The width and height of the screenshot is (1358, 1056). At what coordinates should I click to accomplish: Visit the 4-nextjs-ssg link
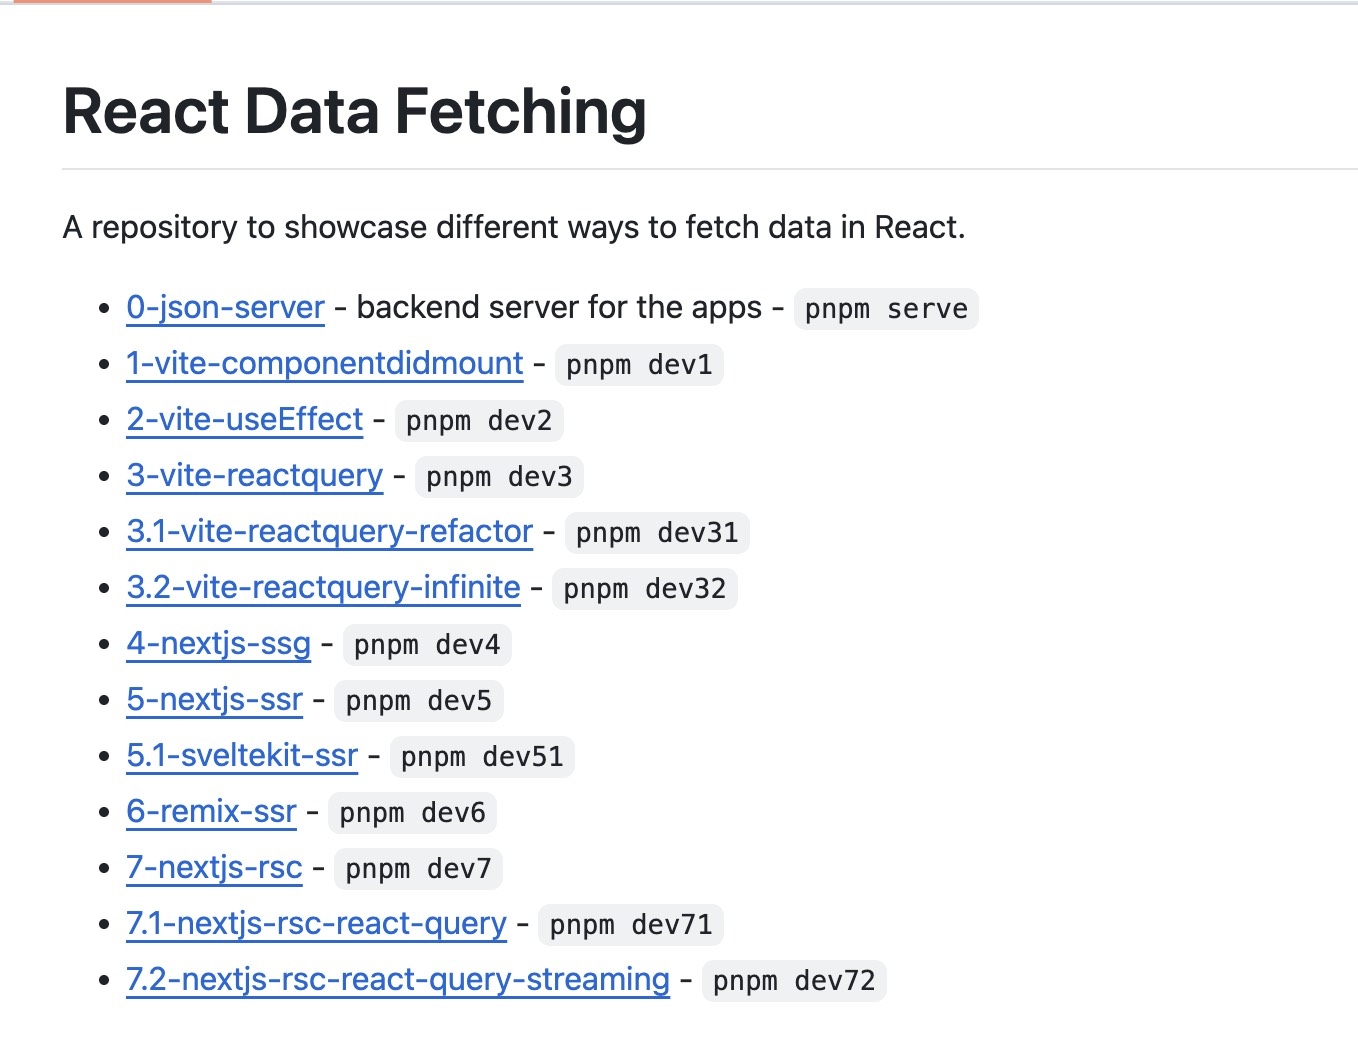pos(218,644)
